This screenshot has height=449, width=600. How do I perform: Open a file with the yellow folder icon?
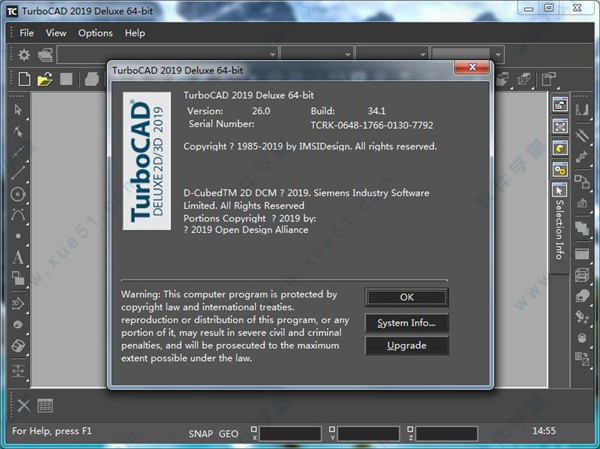[45, 79]
